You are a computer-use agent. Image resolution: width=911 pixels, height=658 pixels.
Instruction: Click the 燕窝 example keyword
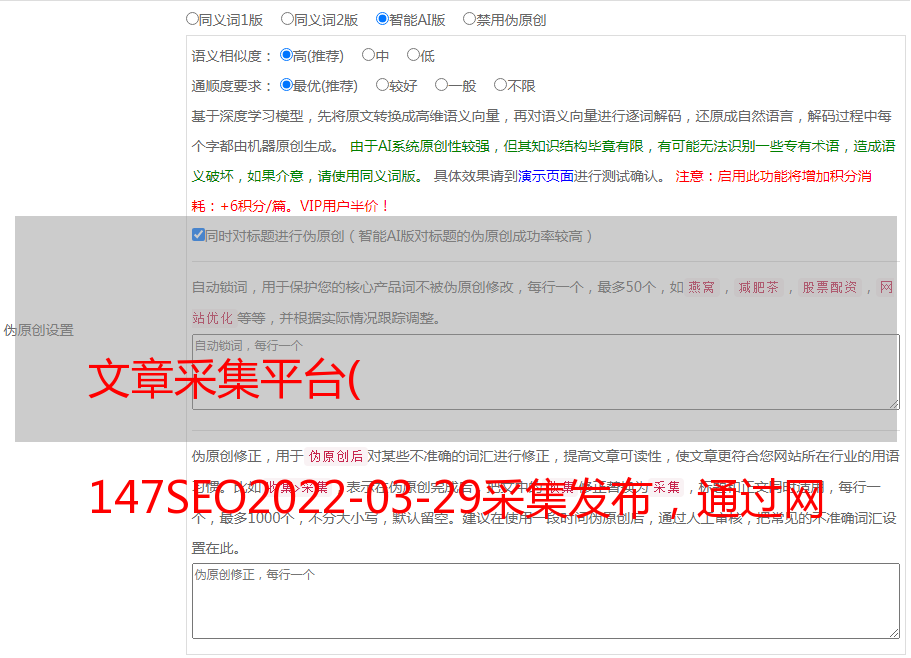[702, 287]
